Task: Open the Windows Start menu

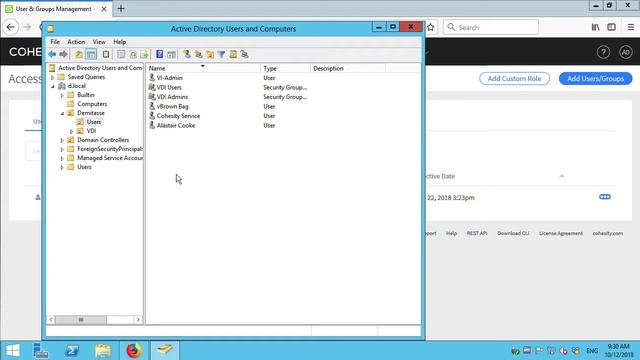Action: (x=13, y=351)
